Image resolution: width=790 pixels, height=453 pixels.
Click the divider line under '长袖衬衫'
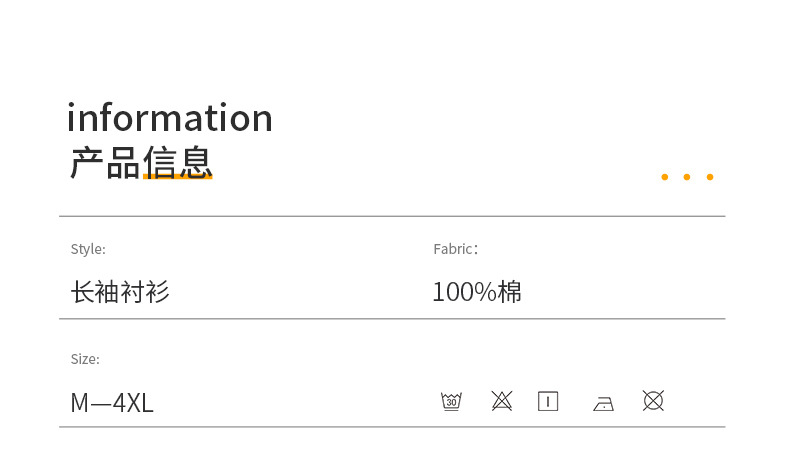click(x=392, y=319)
